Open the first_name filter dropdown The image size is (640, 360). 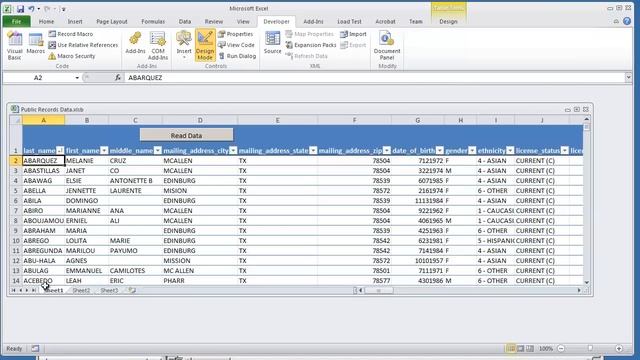(104, 151)
